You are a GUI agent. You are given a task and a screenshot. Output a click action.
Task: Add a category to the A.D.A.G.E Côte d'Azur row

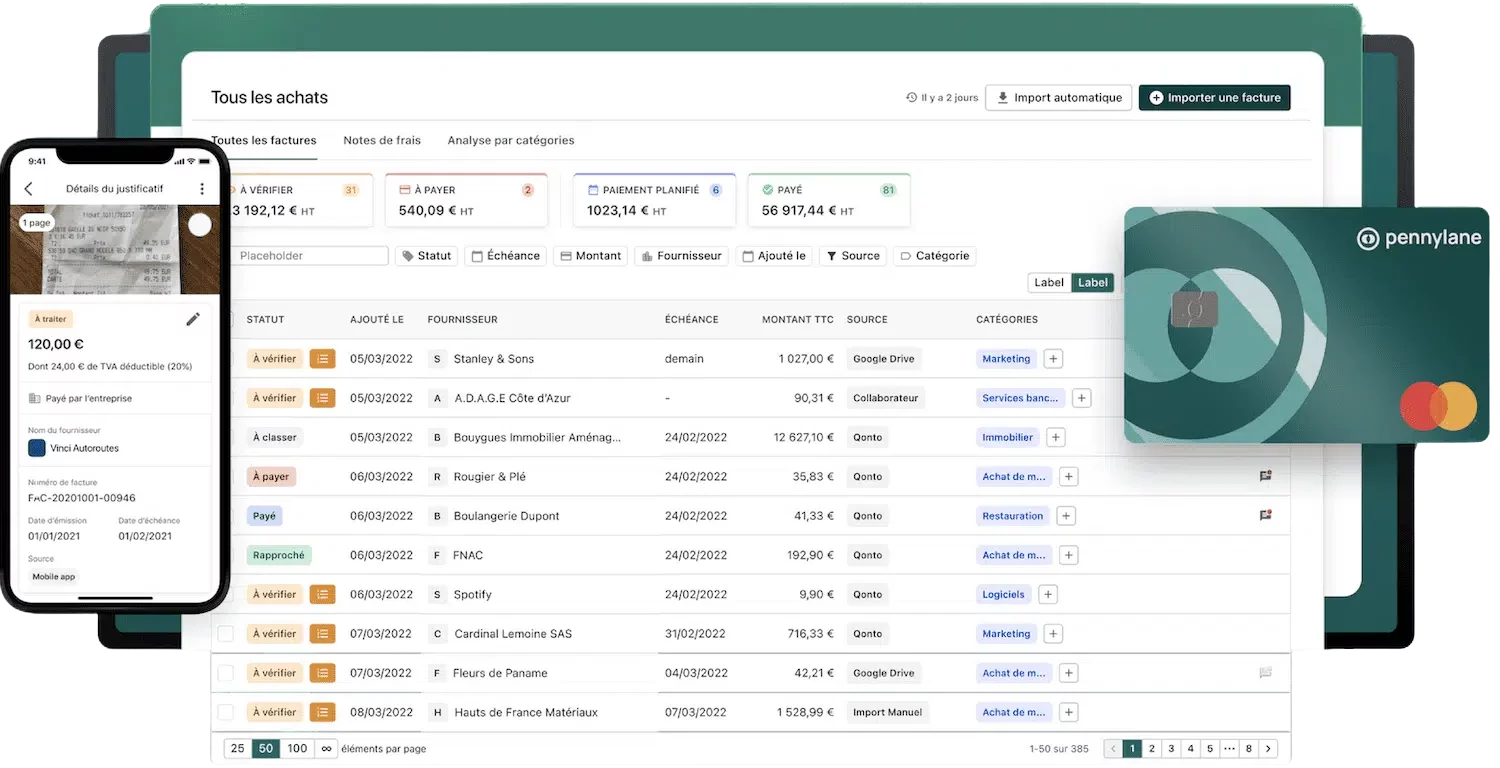(x=1081, y=398)
